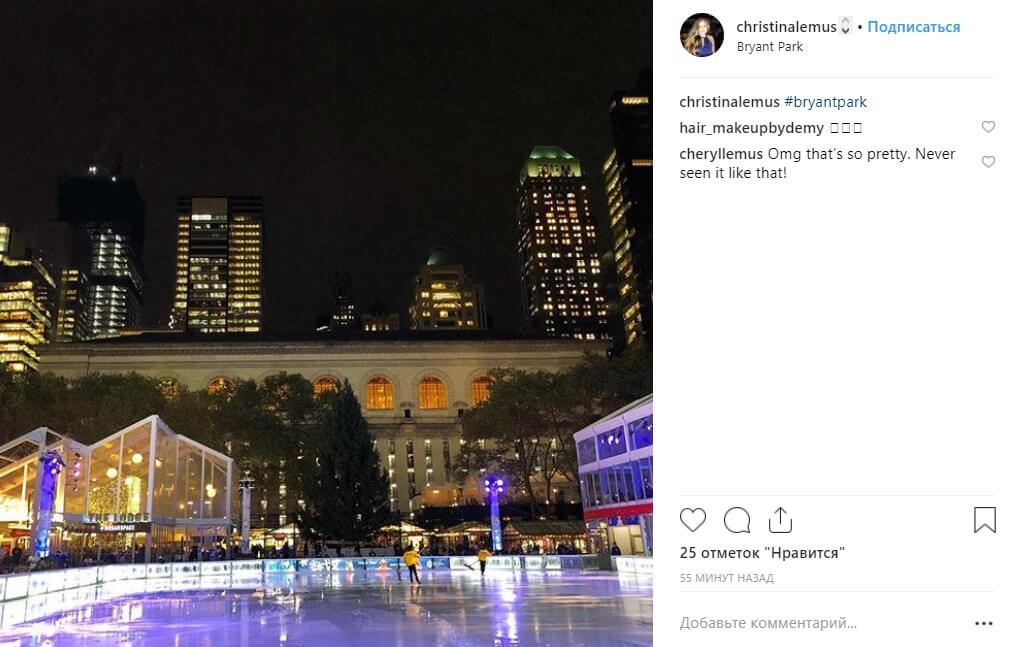The width and height of the screenshot is (1015, 647).
Task: Open Bryant Park location link
Action: pos(770,47)
